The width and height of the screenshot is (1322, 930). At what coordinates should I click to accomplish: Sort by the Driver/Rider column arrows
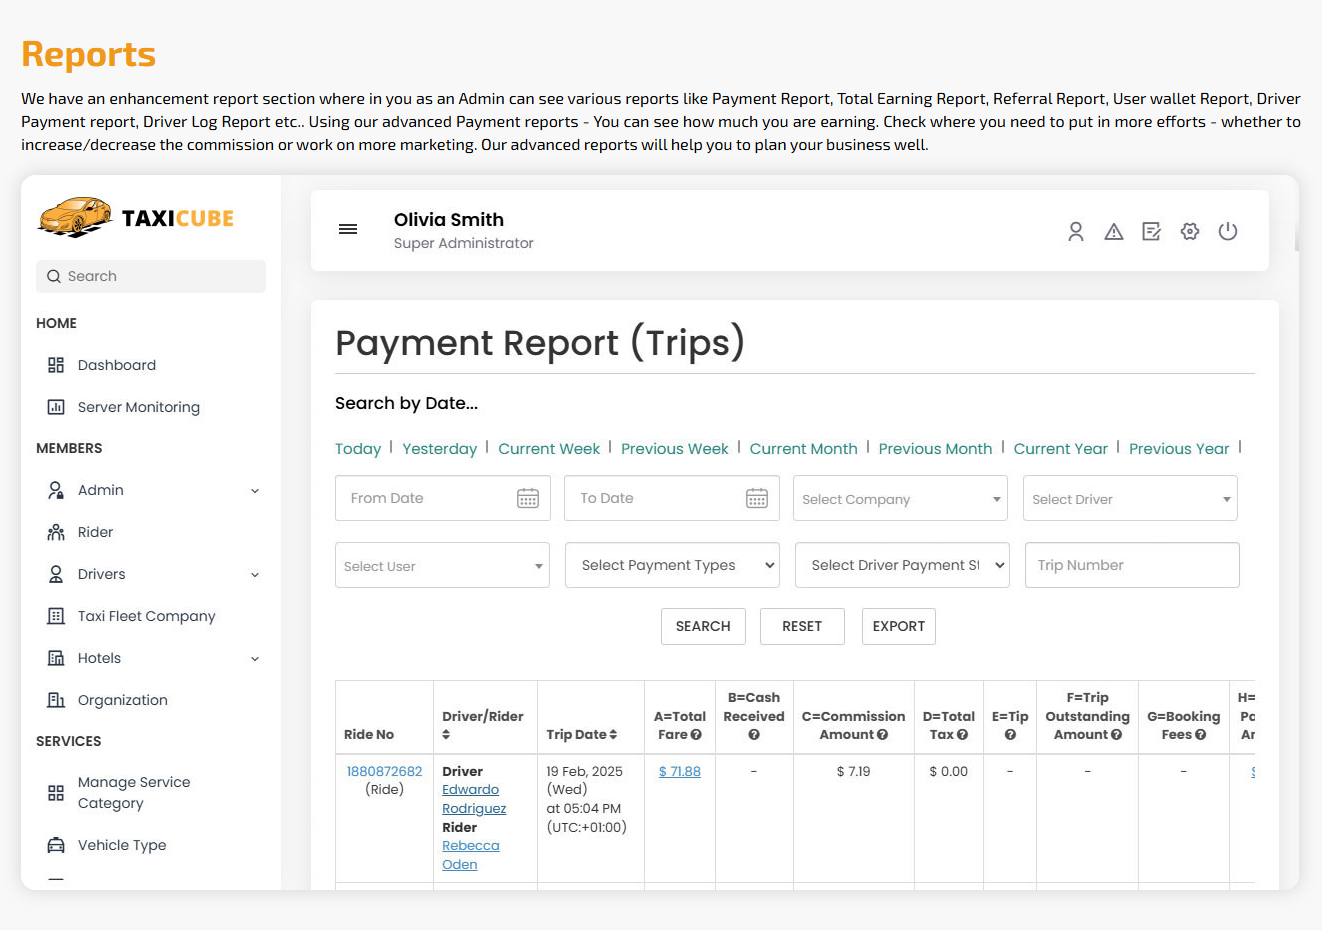(x=446, y=735)
